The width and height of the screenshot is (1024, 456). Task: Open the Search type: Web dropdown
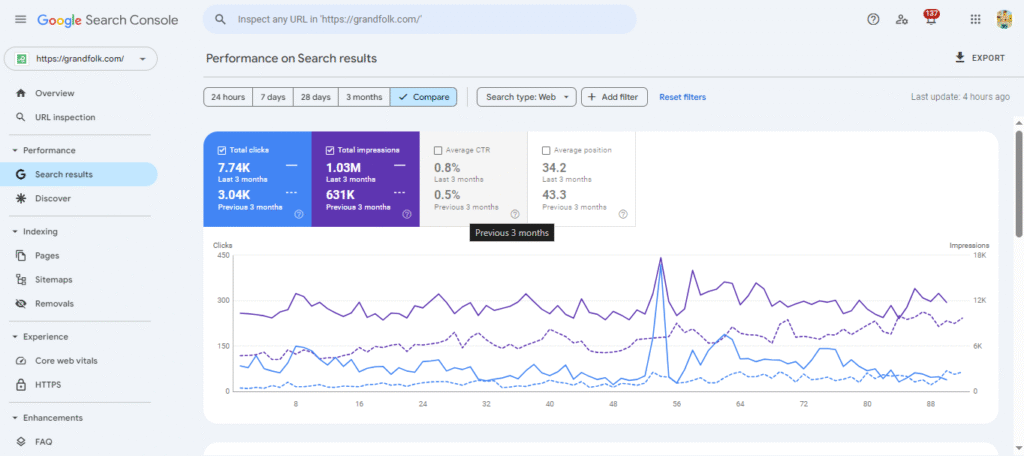tap(526, 97)
